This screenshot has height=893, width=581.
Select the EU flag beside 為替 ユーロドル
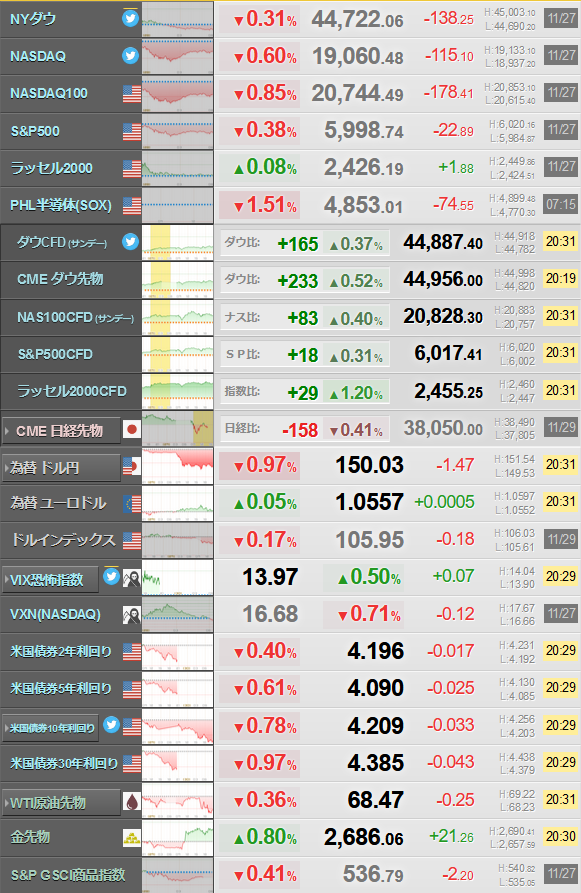pyautogui.click(x=132, y=503)
